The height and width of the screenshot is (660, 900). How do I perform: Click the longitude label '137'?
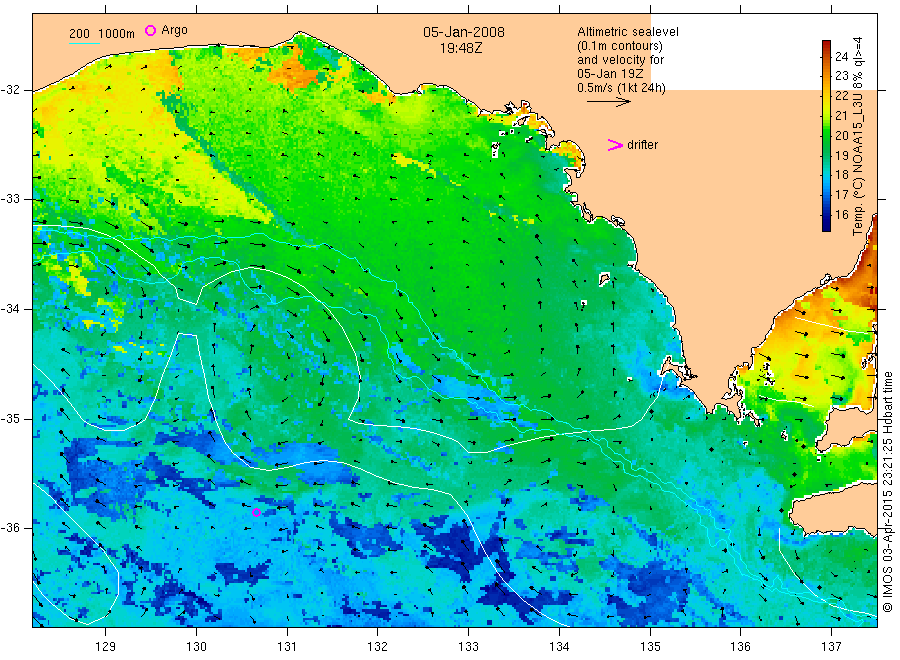831,647
